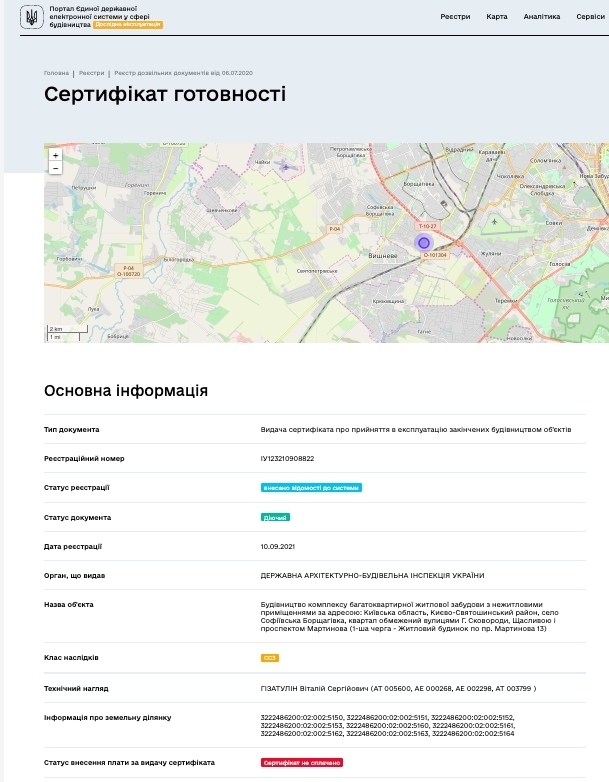
Task: Click the airport plane icon near Жуляни
Action: pyautogui.click(x=494, y=222)
